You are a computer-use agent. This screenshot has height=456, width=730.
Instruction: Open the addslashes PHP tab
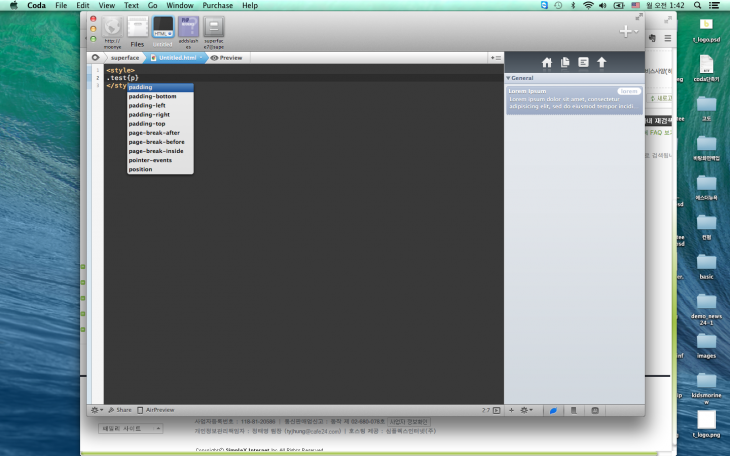click(x=189, y=33)
